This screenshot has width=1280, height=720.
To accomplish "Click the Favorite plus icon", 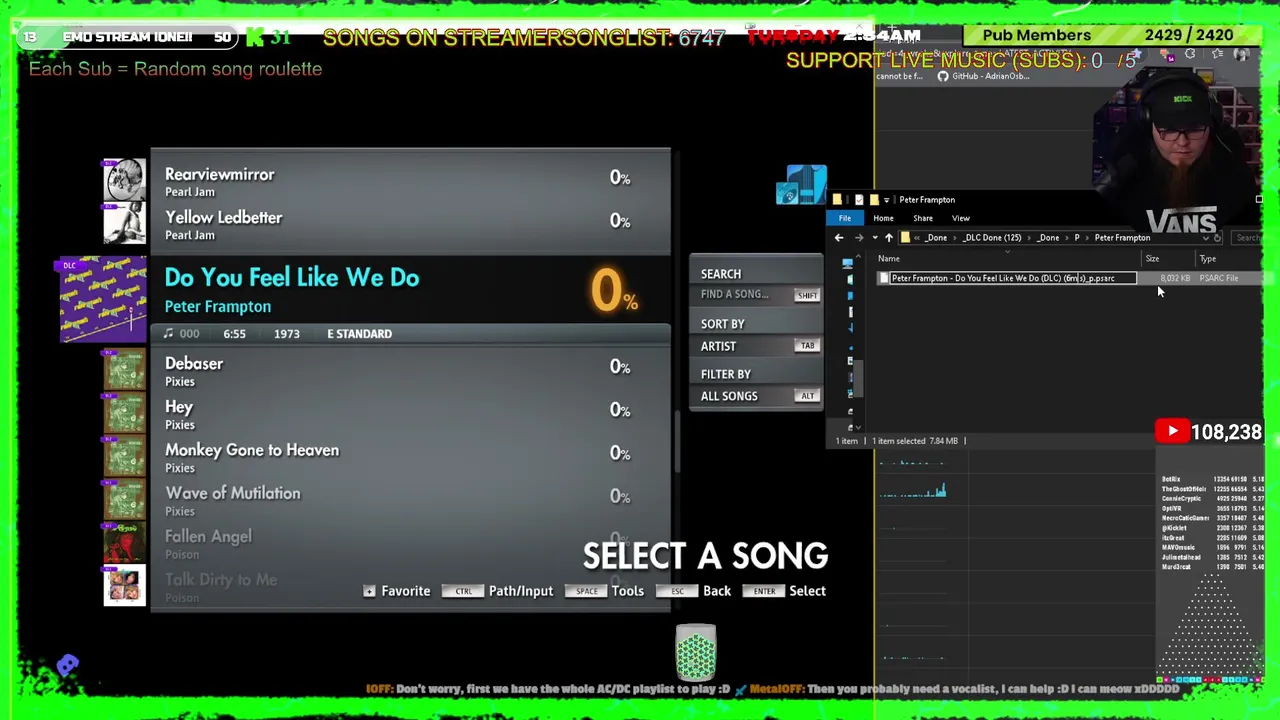I will (369, 591).
